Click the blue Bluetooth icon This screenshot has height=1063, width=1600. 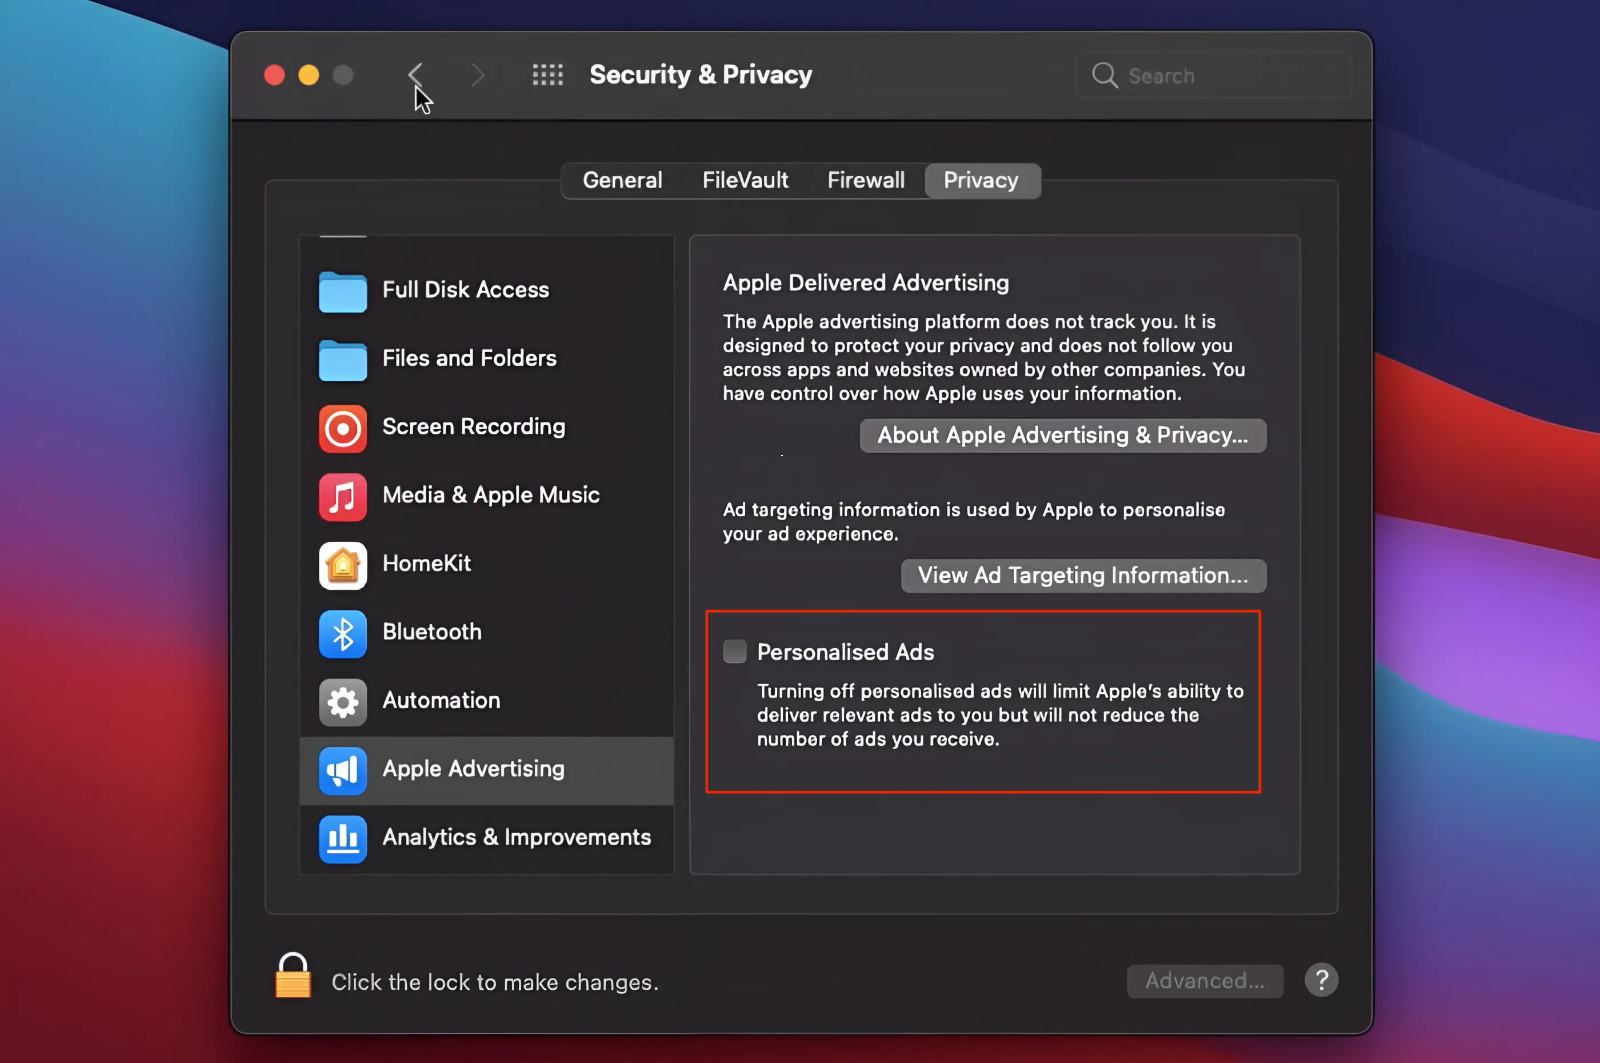pos(343,633)
